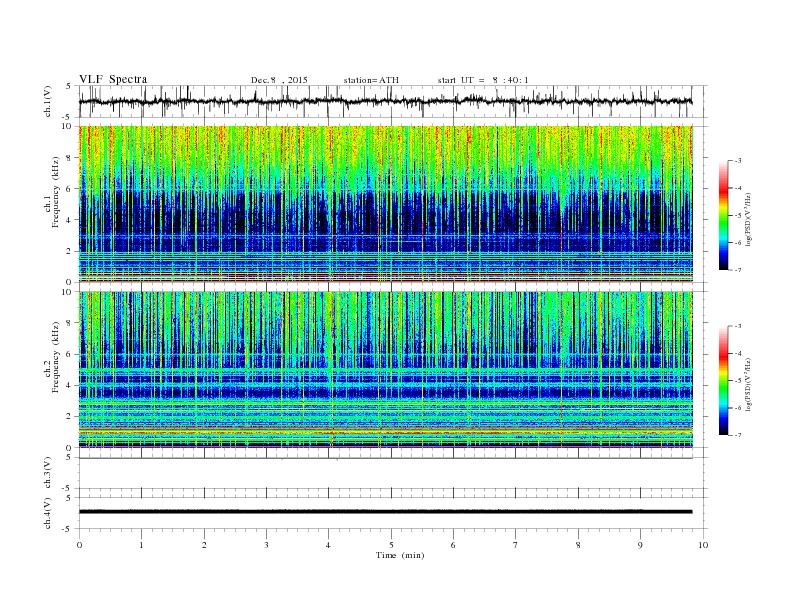Click the "station=ATH" header label

tap(371, 80)
